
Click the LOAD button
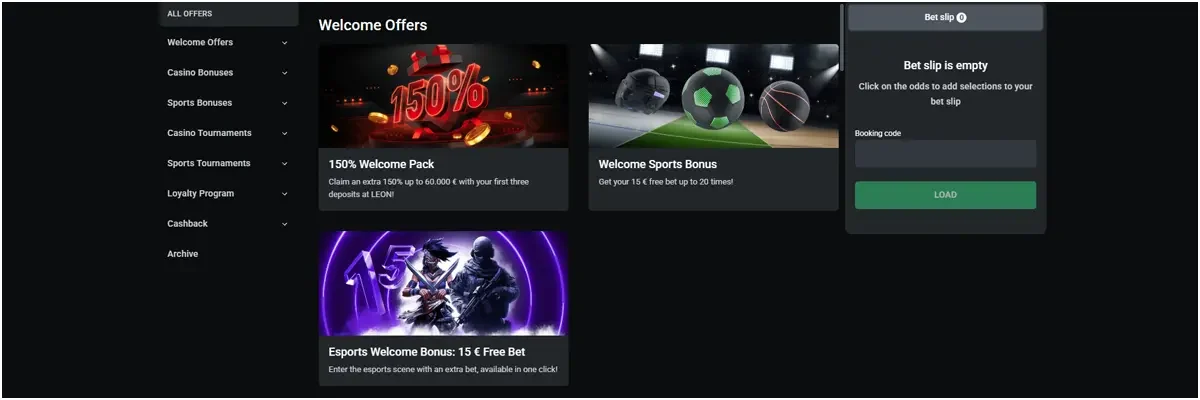click(945, 195)
